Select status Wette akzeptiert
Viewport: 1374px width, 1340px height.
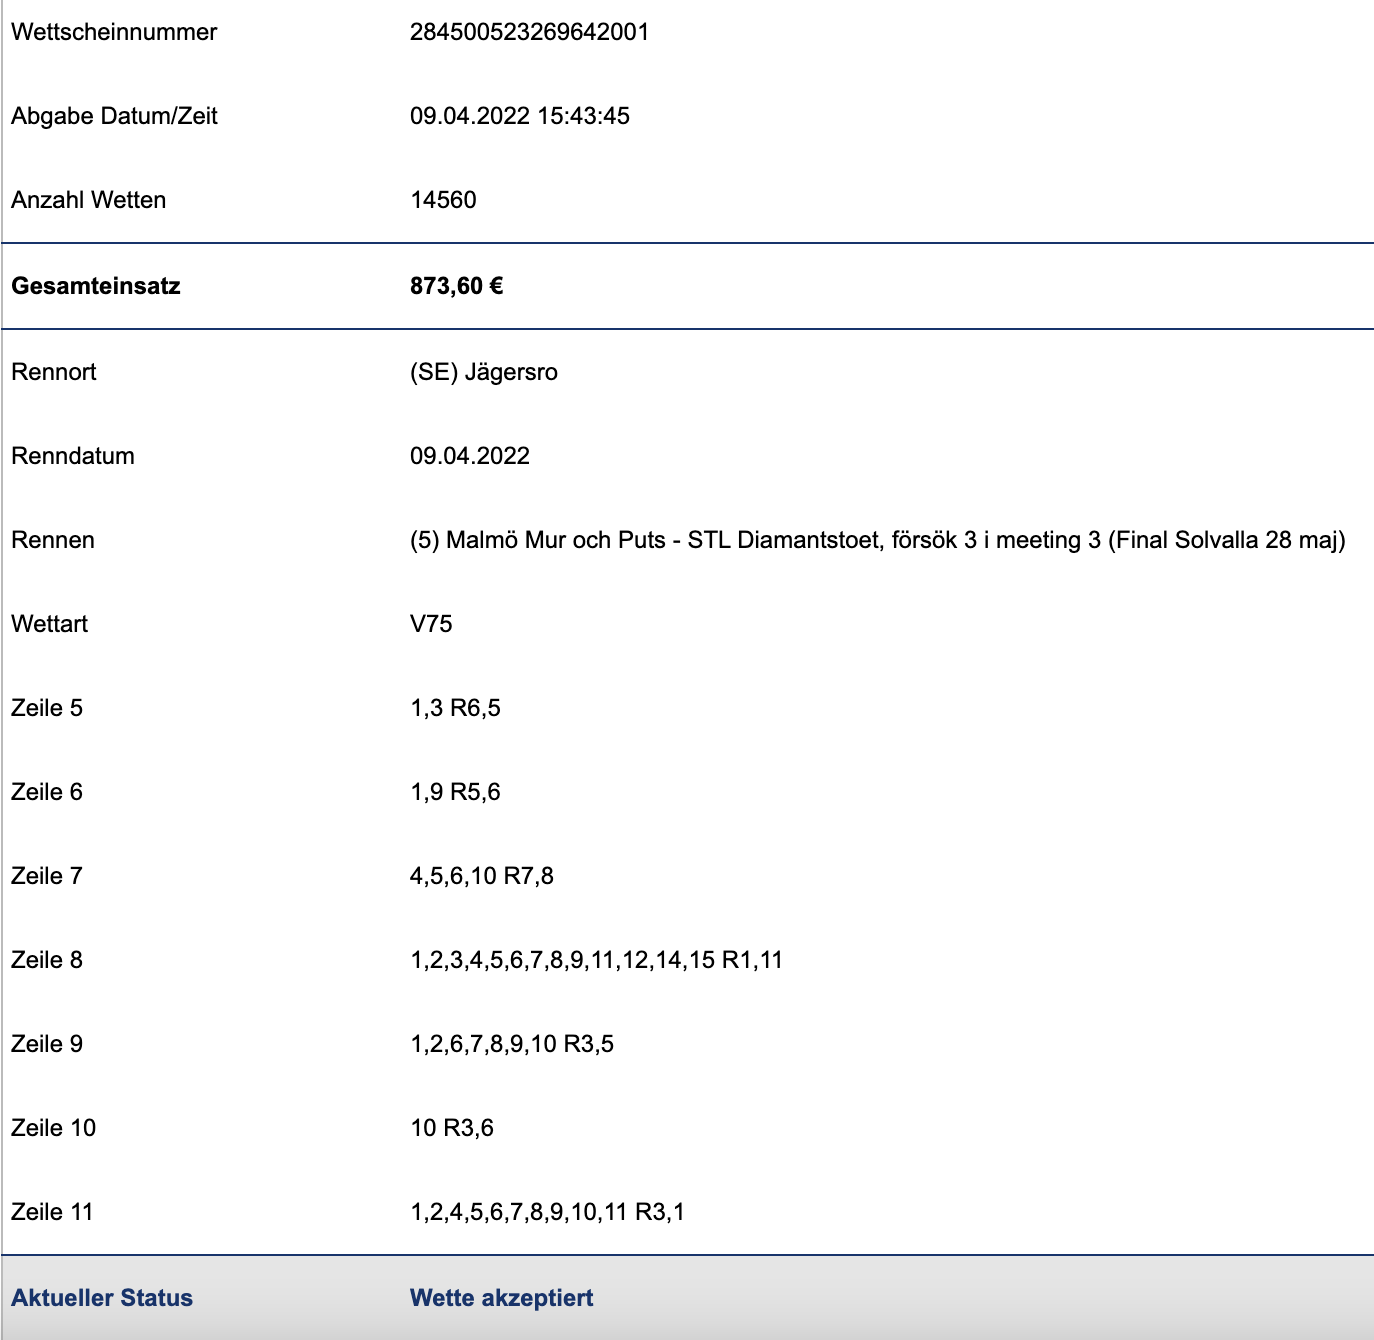(502, 1298)
